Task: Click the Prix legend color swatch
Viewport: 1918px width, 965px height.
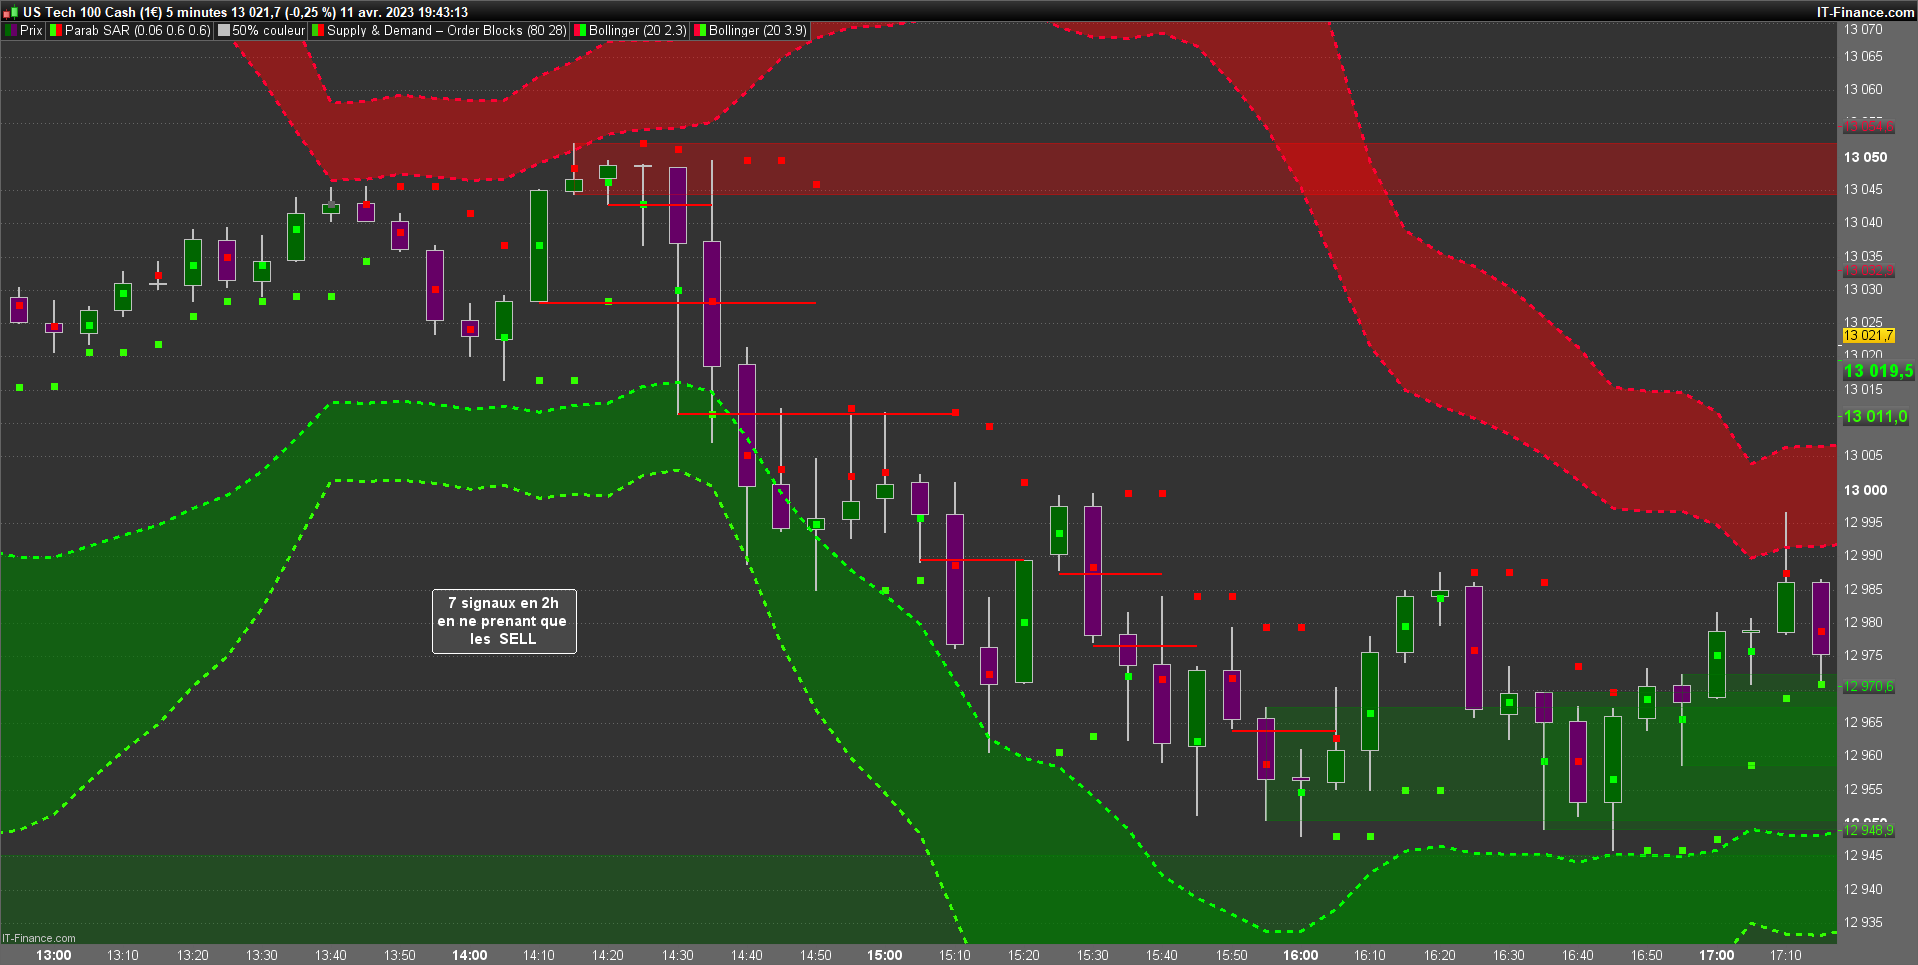Action: click(11, 31)
